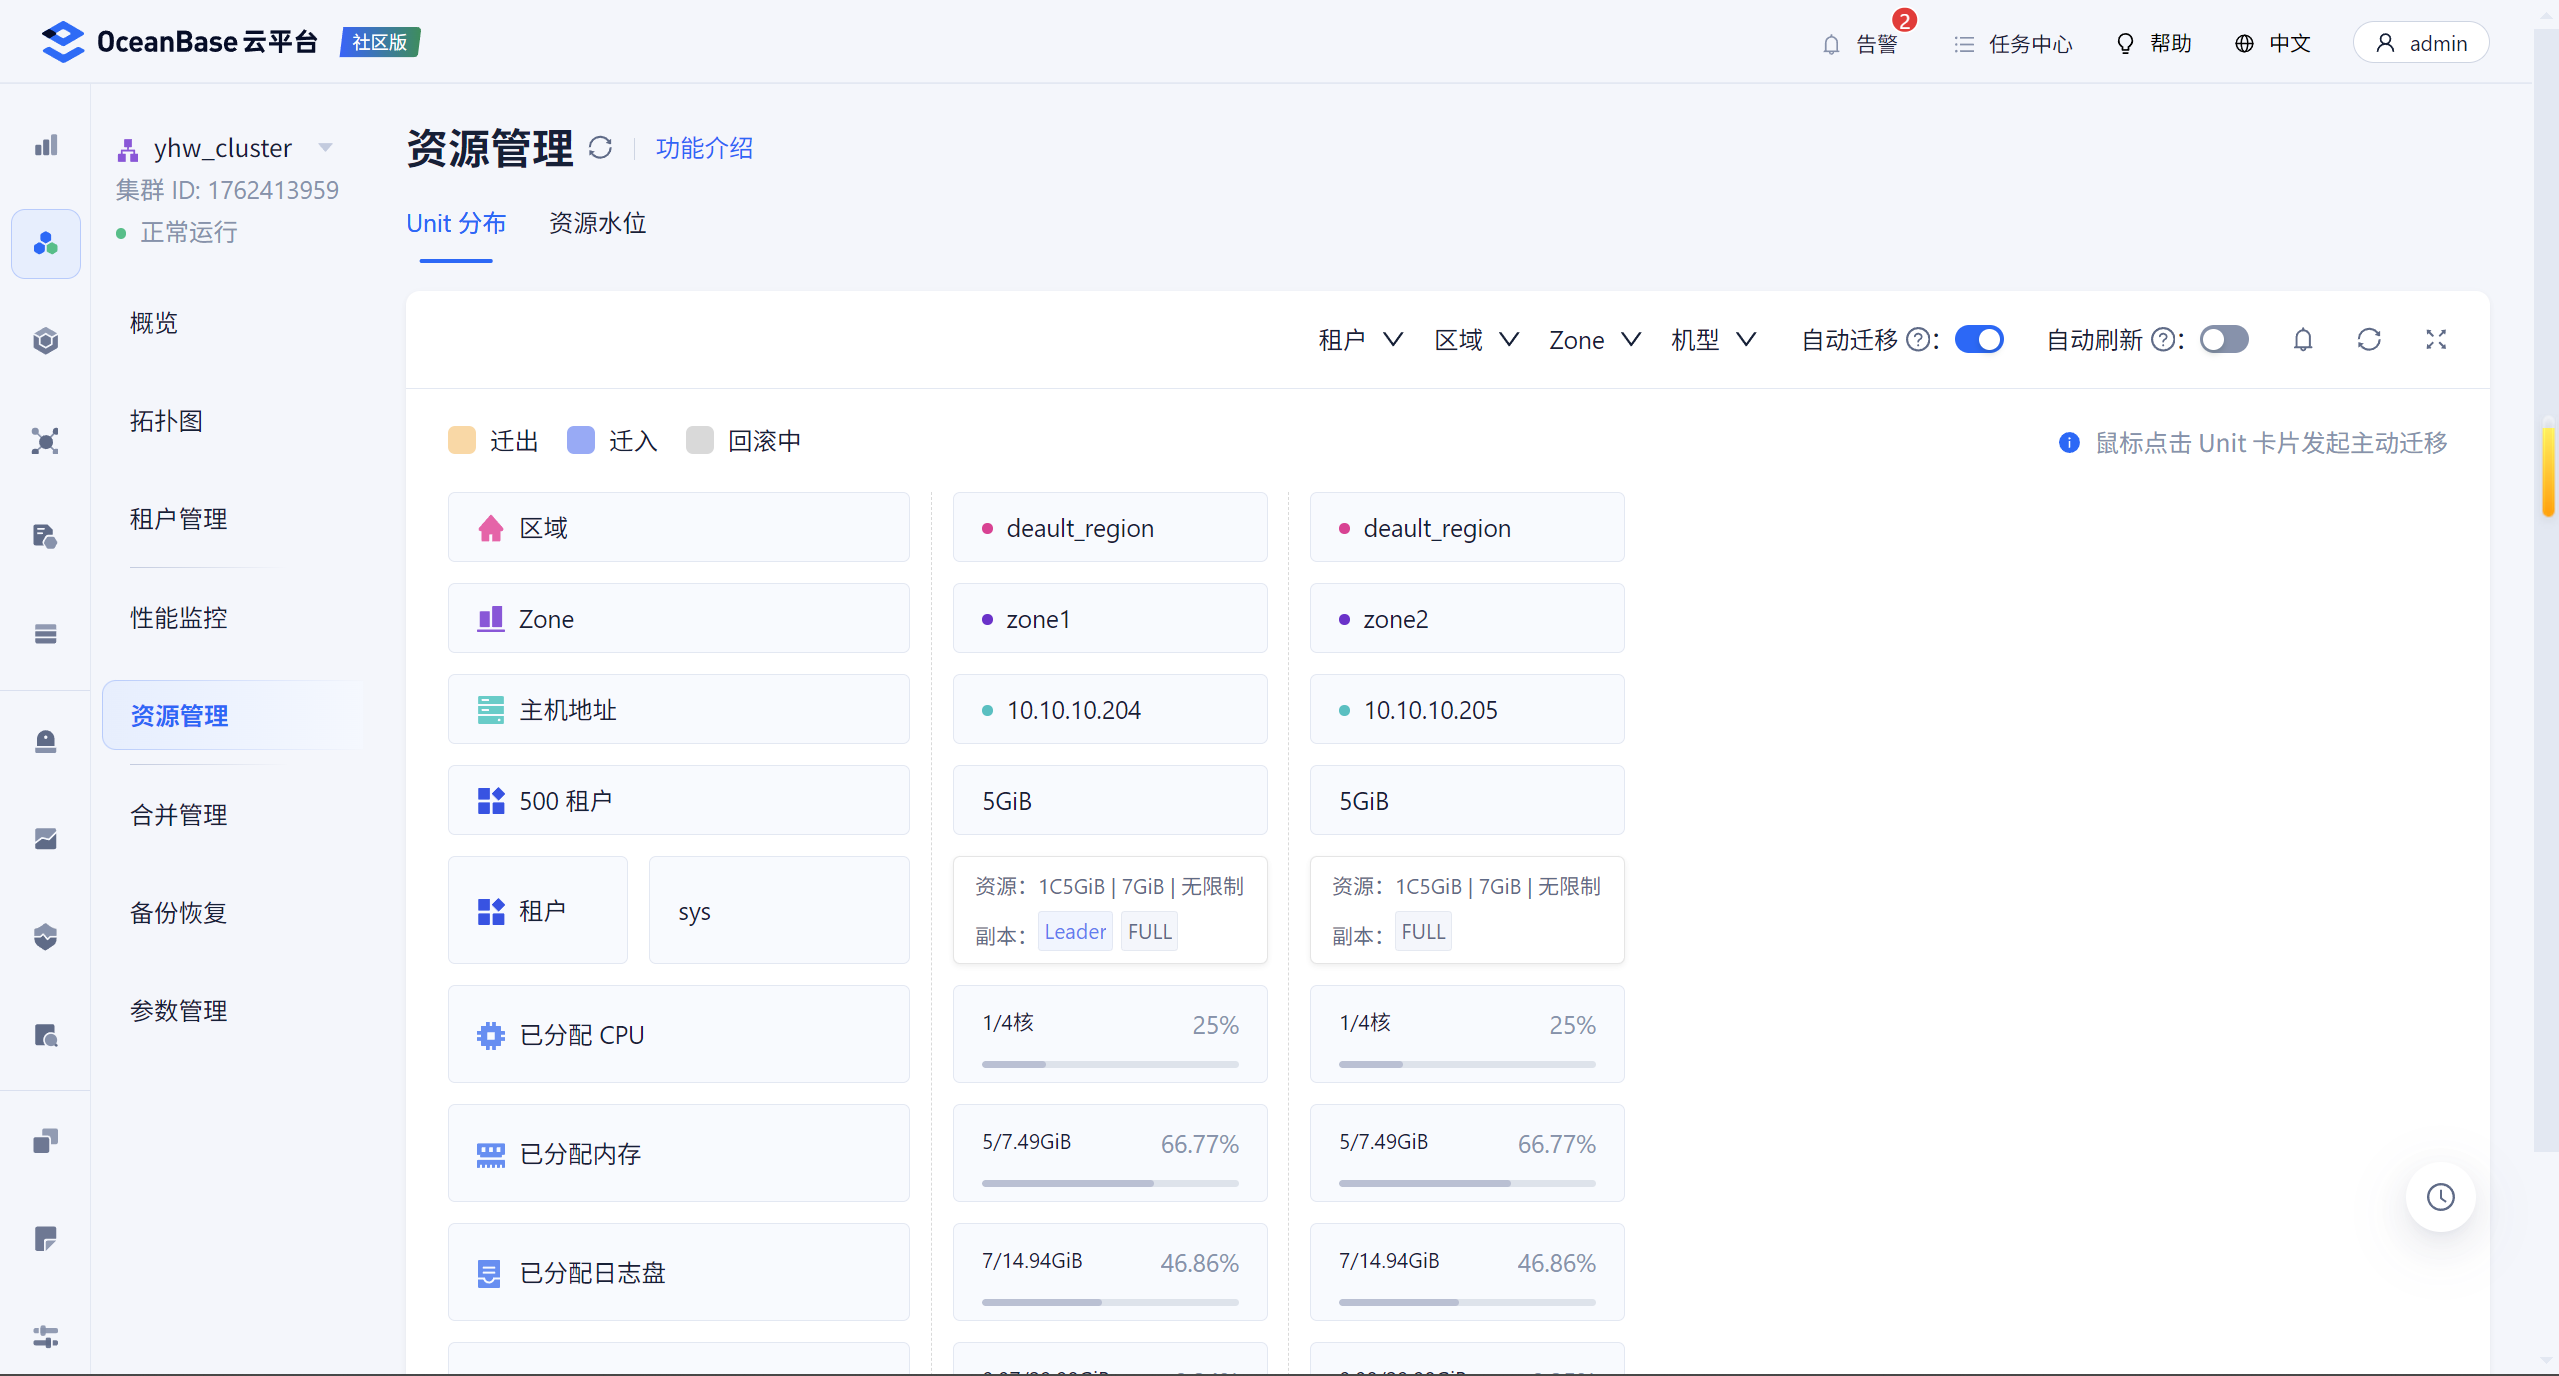Disable the 自动迁移 toggle switch
Viewport: 2559px width, 1376px height.
point(1979,340)
